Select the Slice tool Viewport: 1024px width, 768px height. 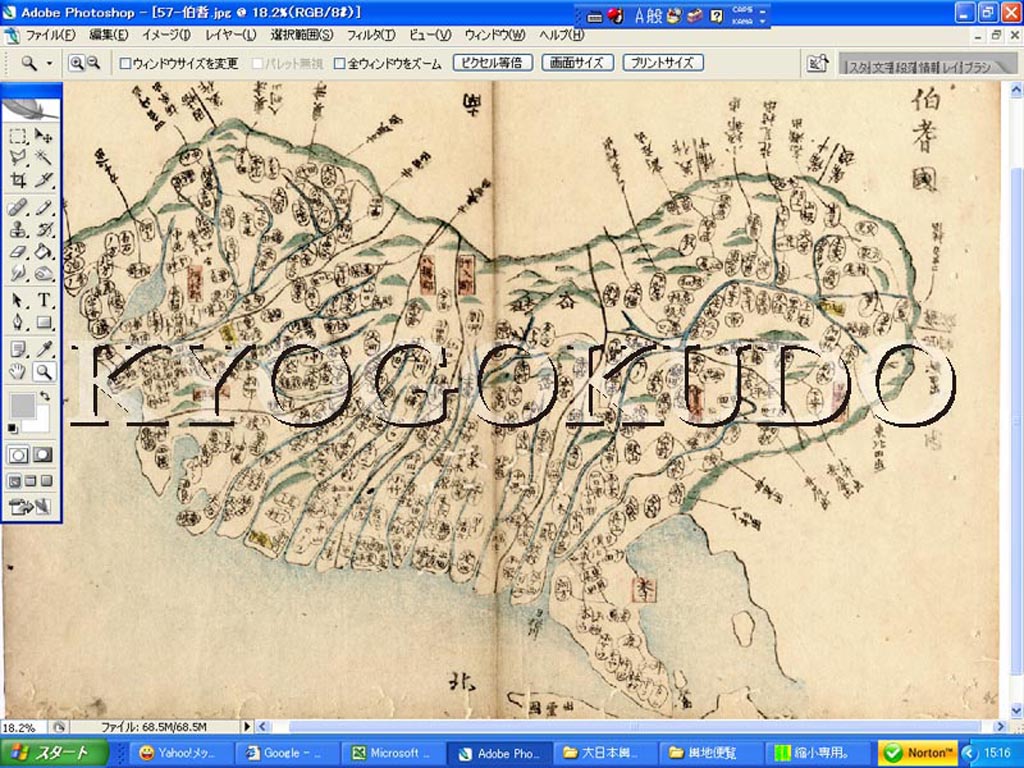[x=44, y=180]
